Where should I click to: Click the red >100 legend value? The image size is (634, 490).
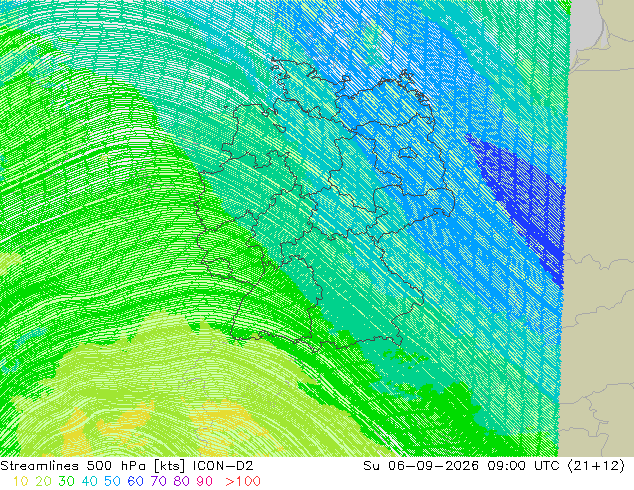click(243, 481)
